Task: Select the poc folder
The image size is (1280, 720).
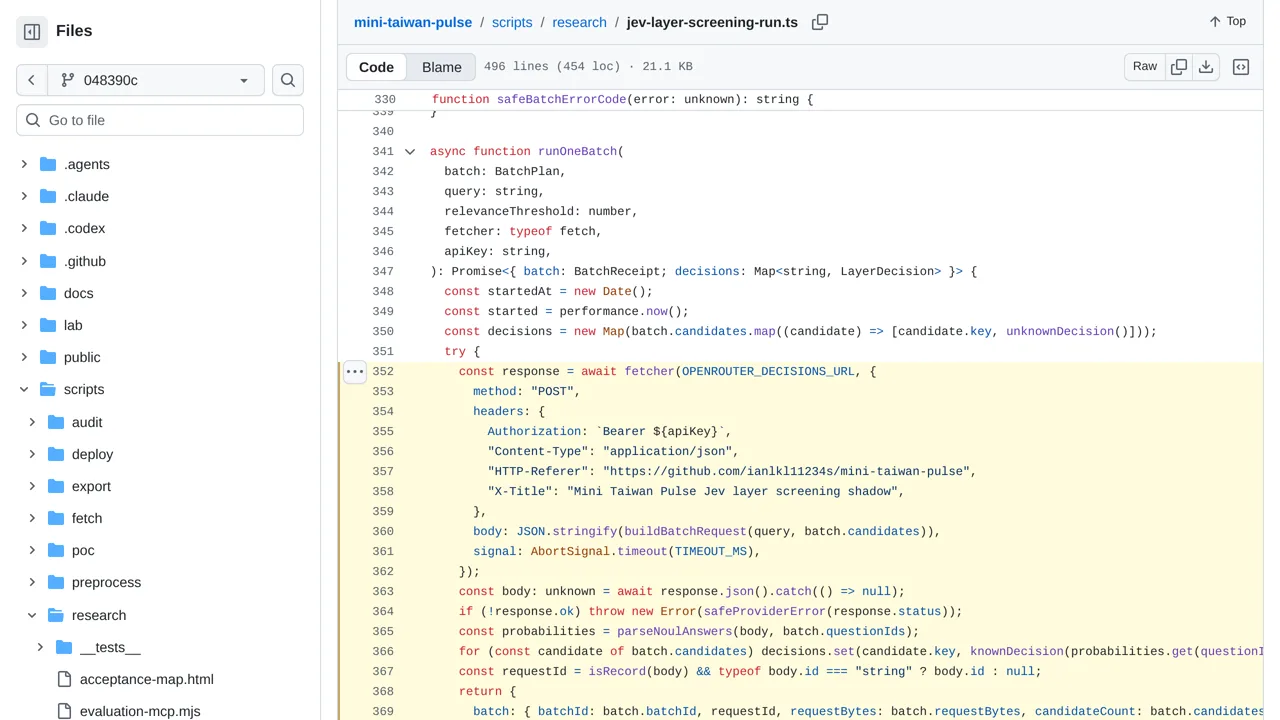Action: [83, 550]
